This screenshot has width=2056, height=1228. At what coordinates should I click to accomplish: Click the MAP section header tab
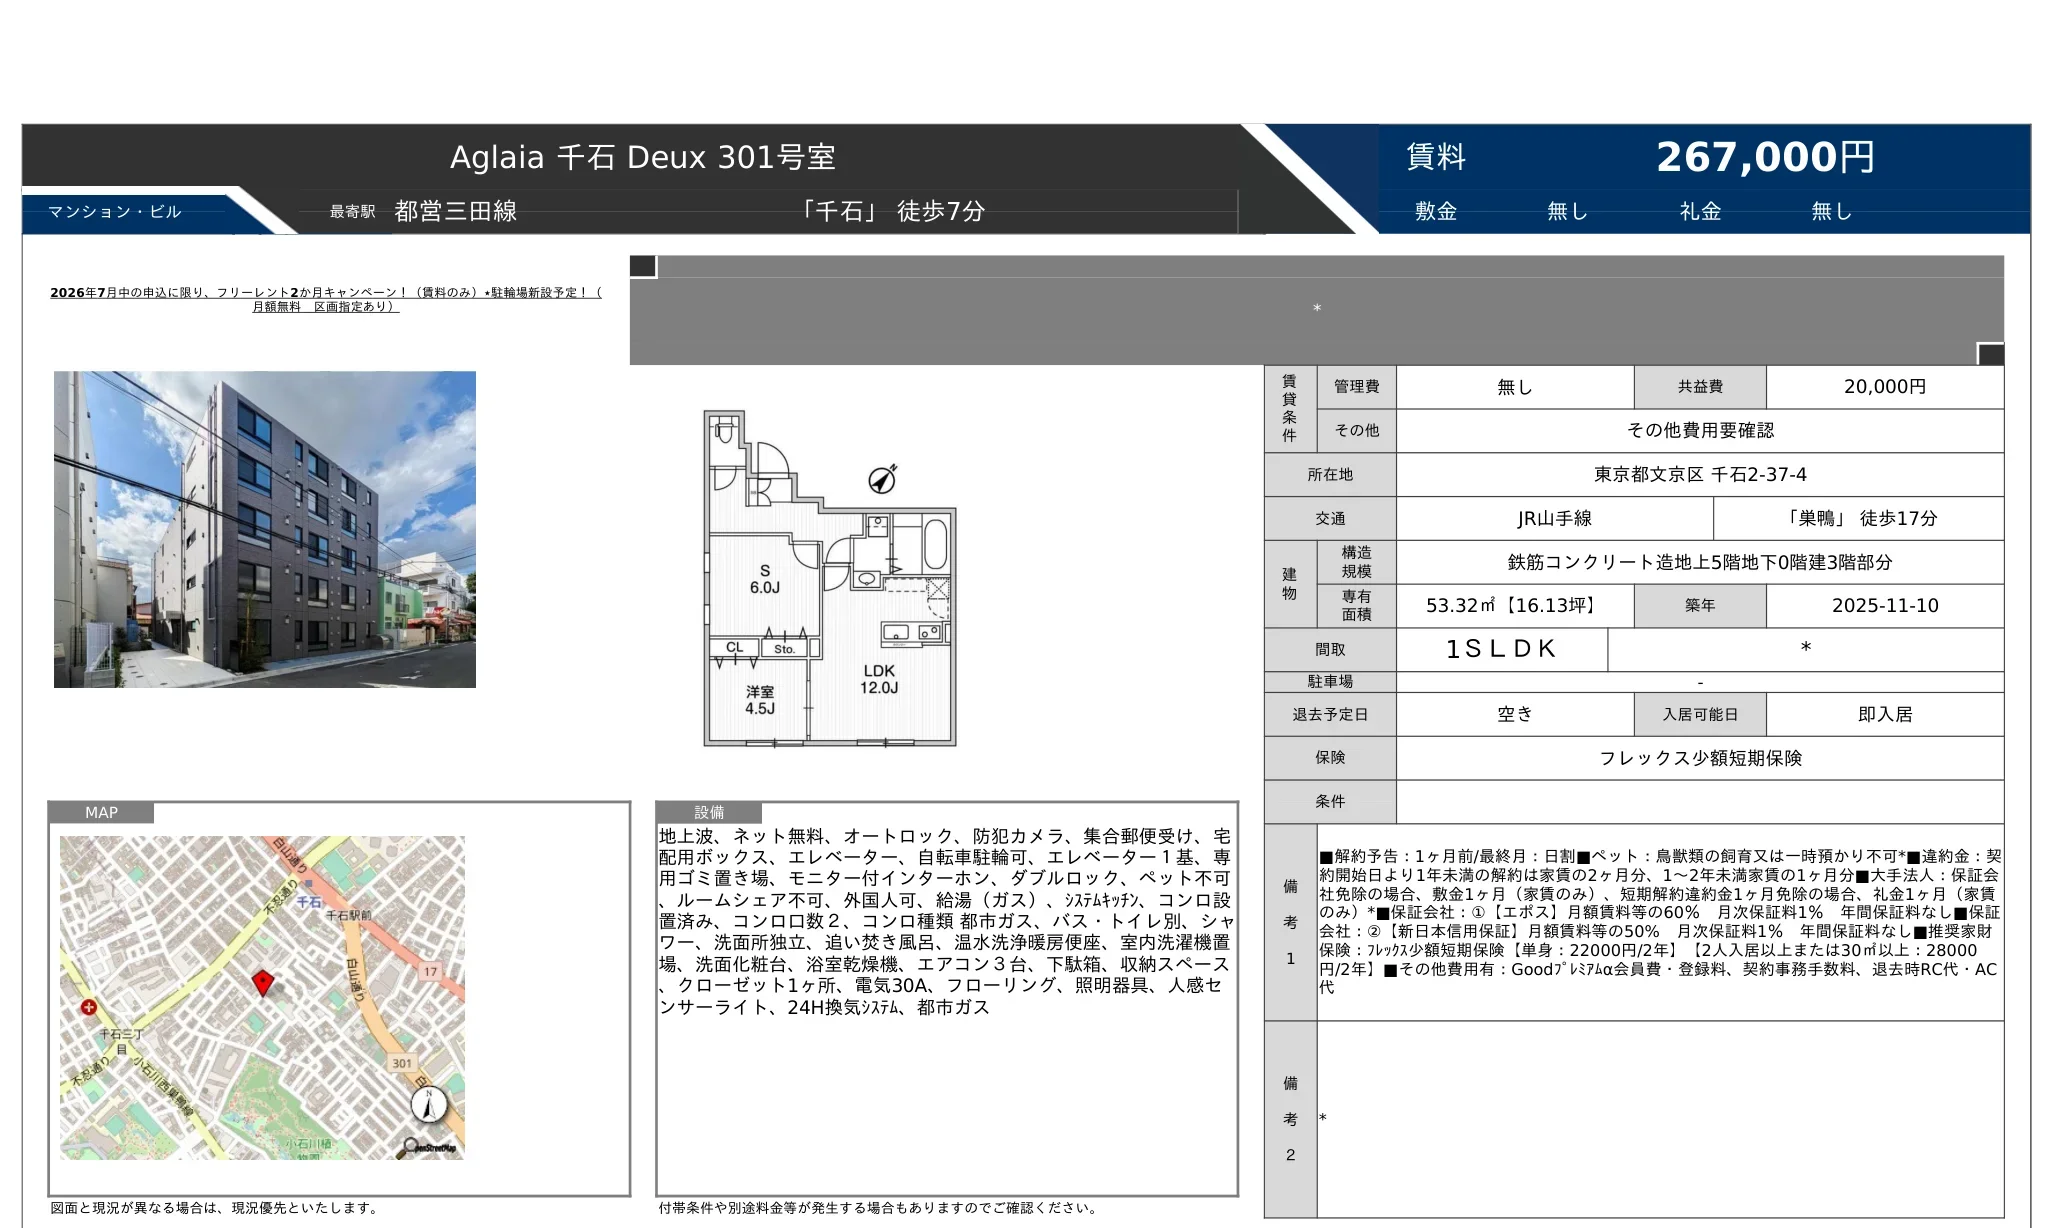point(101,812)
